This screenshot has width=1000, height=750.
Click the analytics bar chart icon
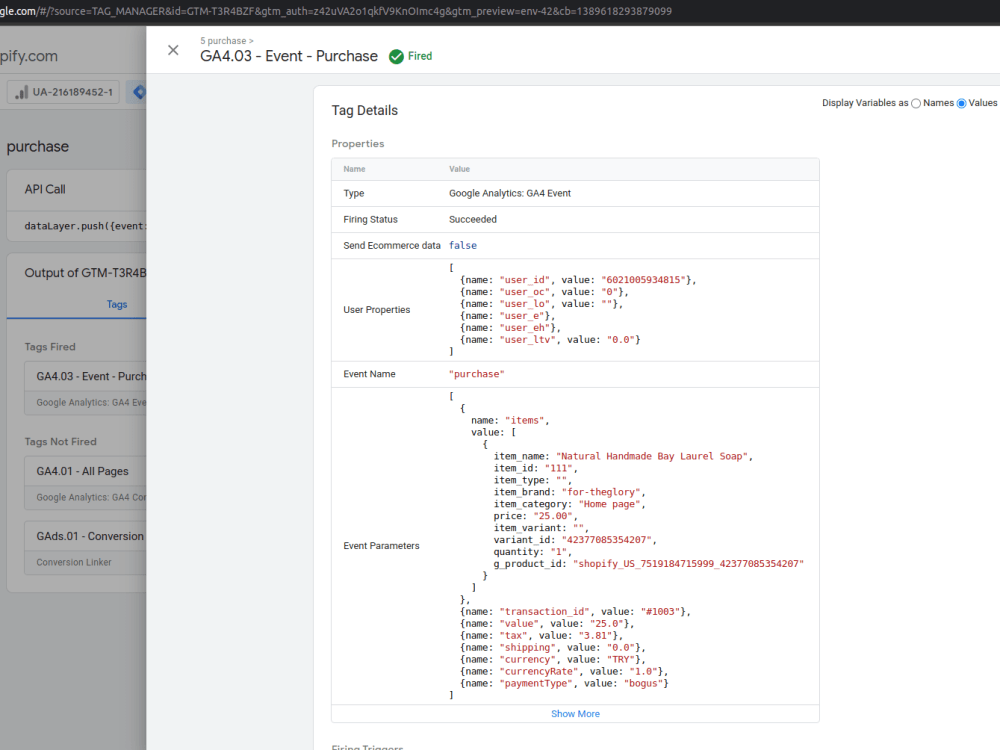(22, 92)
